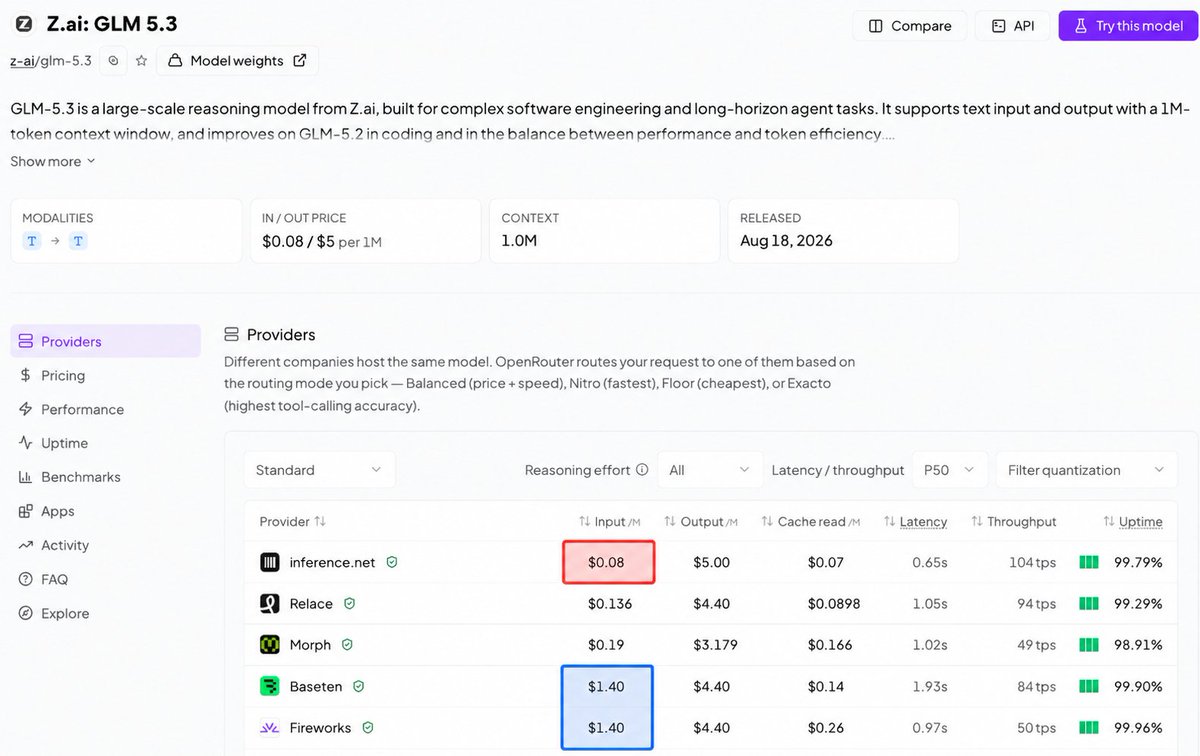Sort by the Throughput column
The width and height of the screenshot is (1200, 756).
click(1013, 521)
